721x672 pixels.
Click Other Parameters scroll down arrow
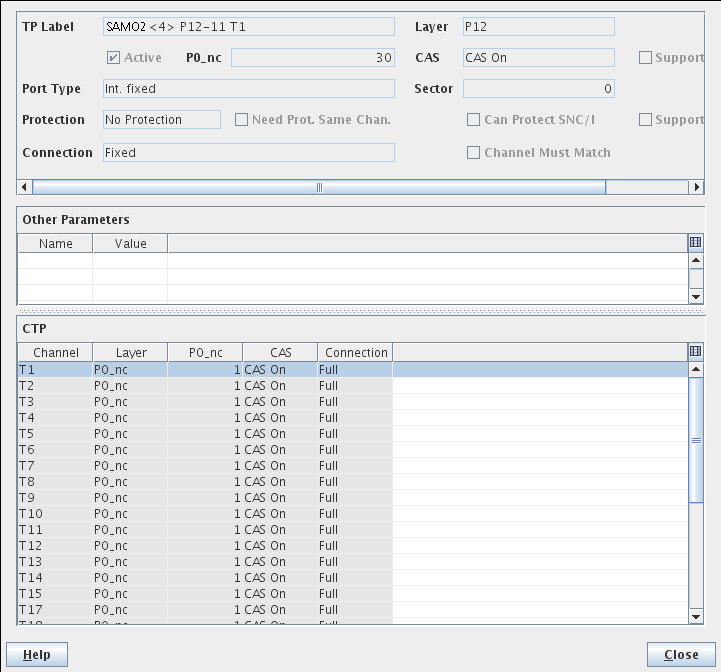click(697, 297)
